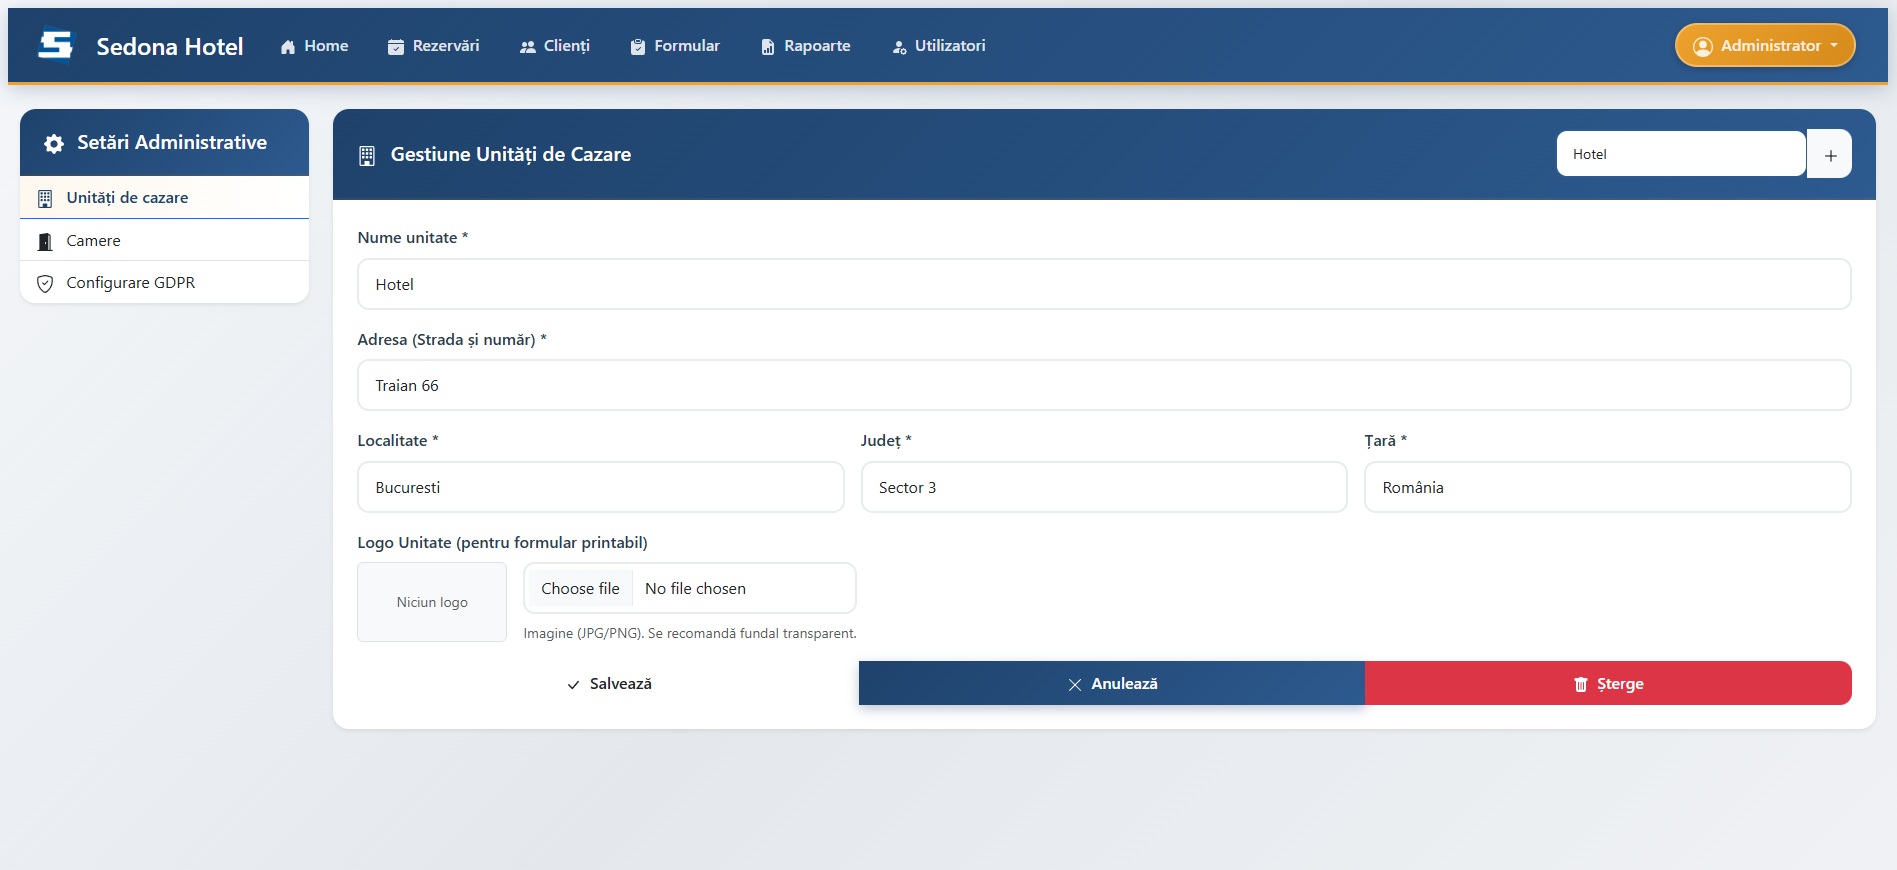Click the Administrator user avatar icon
Viewport: 1897px width, 870px height.
[x=1702, y=47]
